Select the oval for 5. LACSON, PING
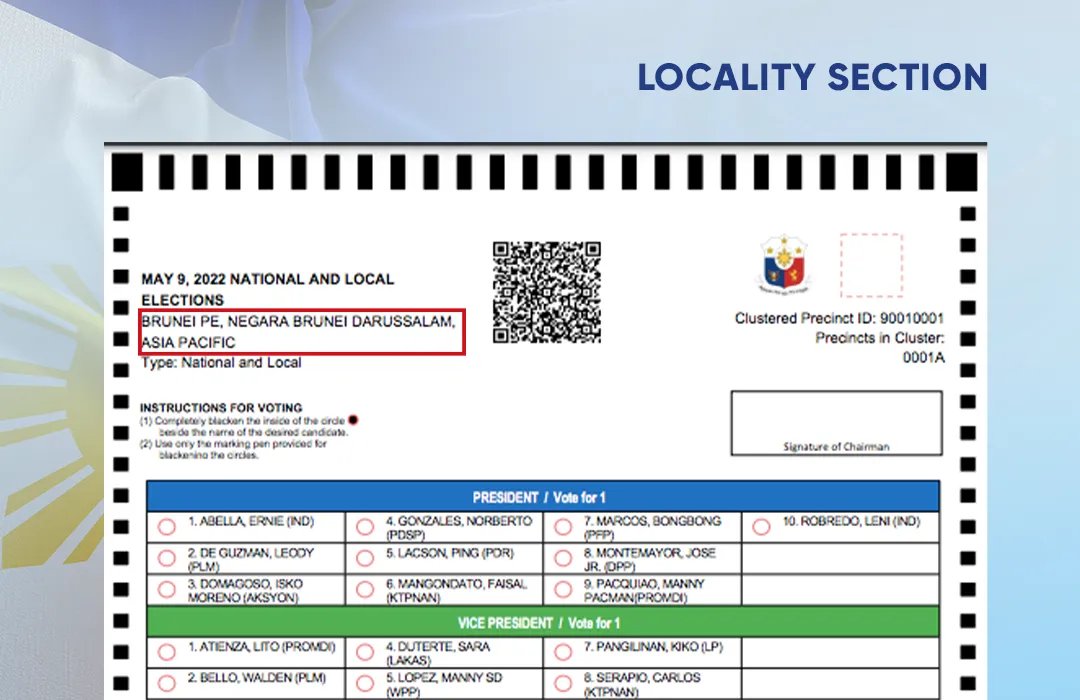Image resolution: width=1080 pixels, height=700 pixels. click(x=365, y=558)
